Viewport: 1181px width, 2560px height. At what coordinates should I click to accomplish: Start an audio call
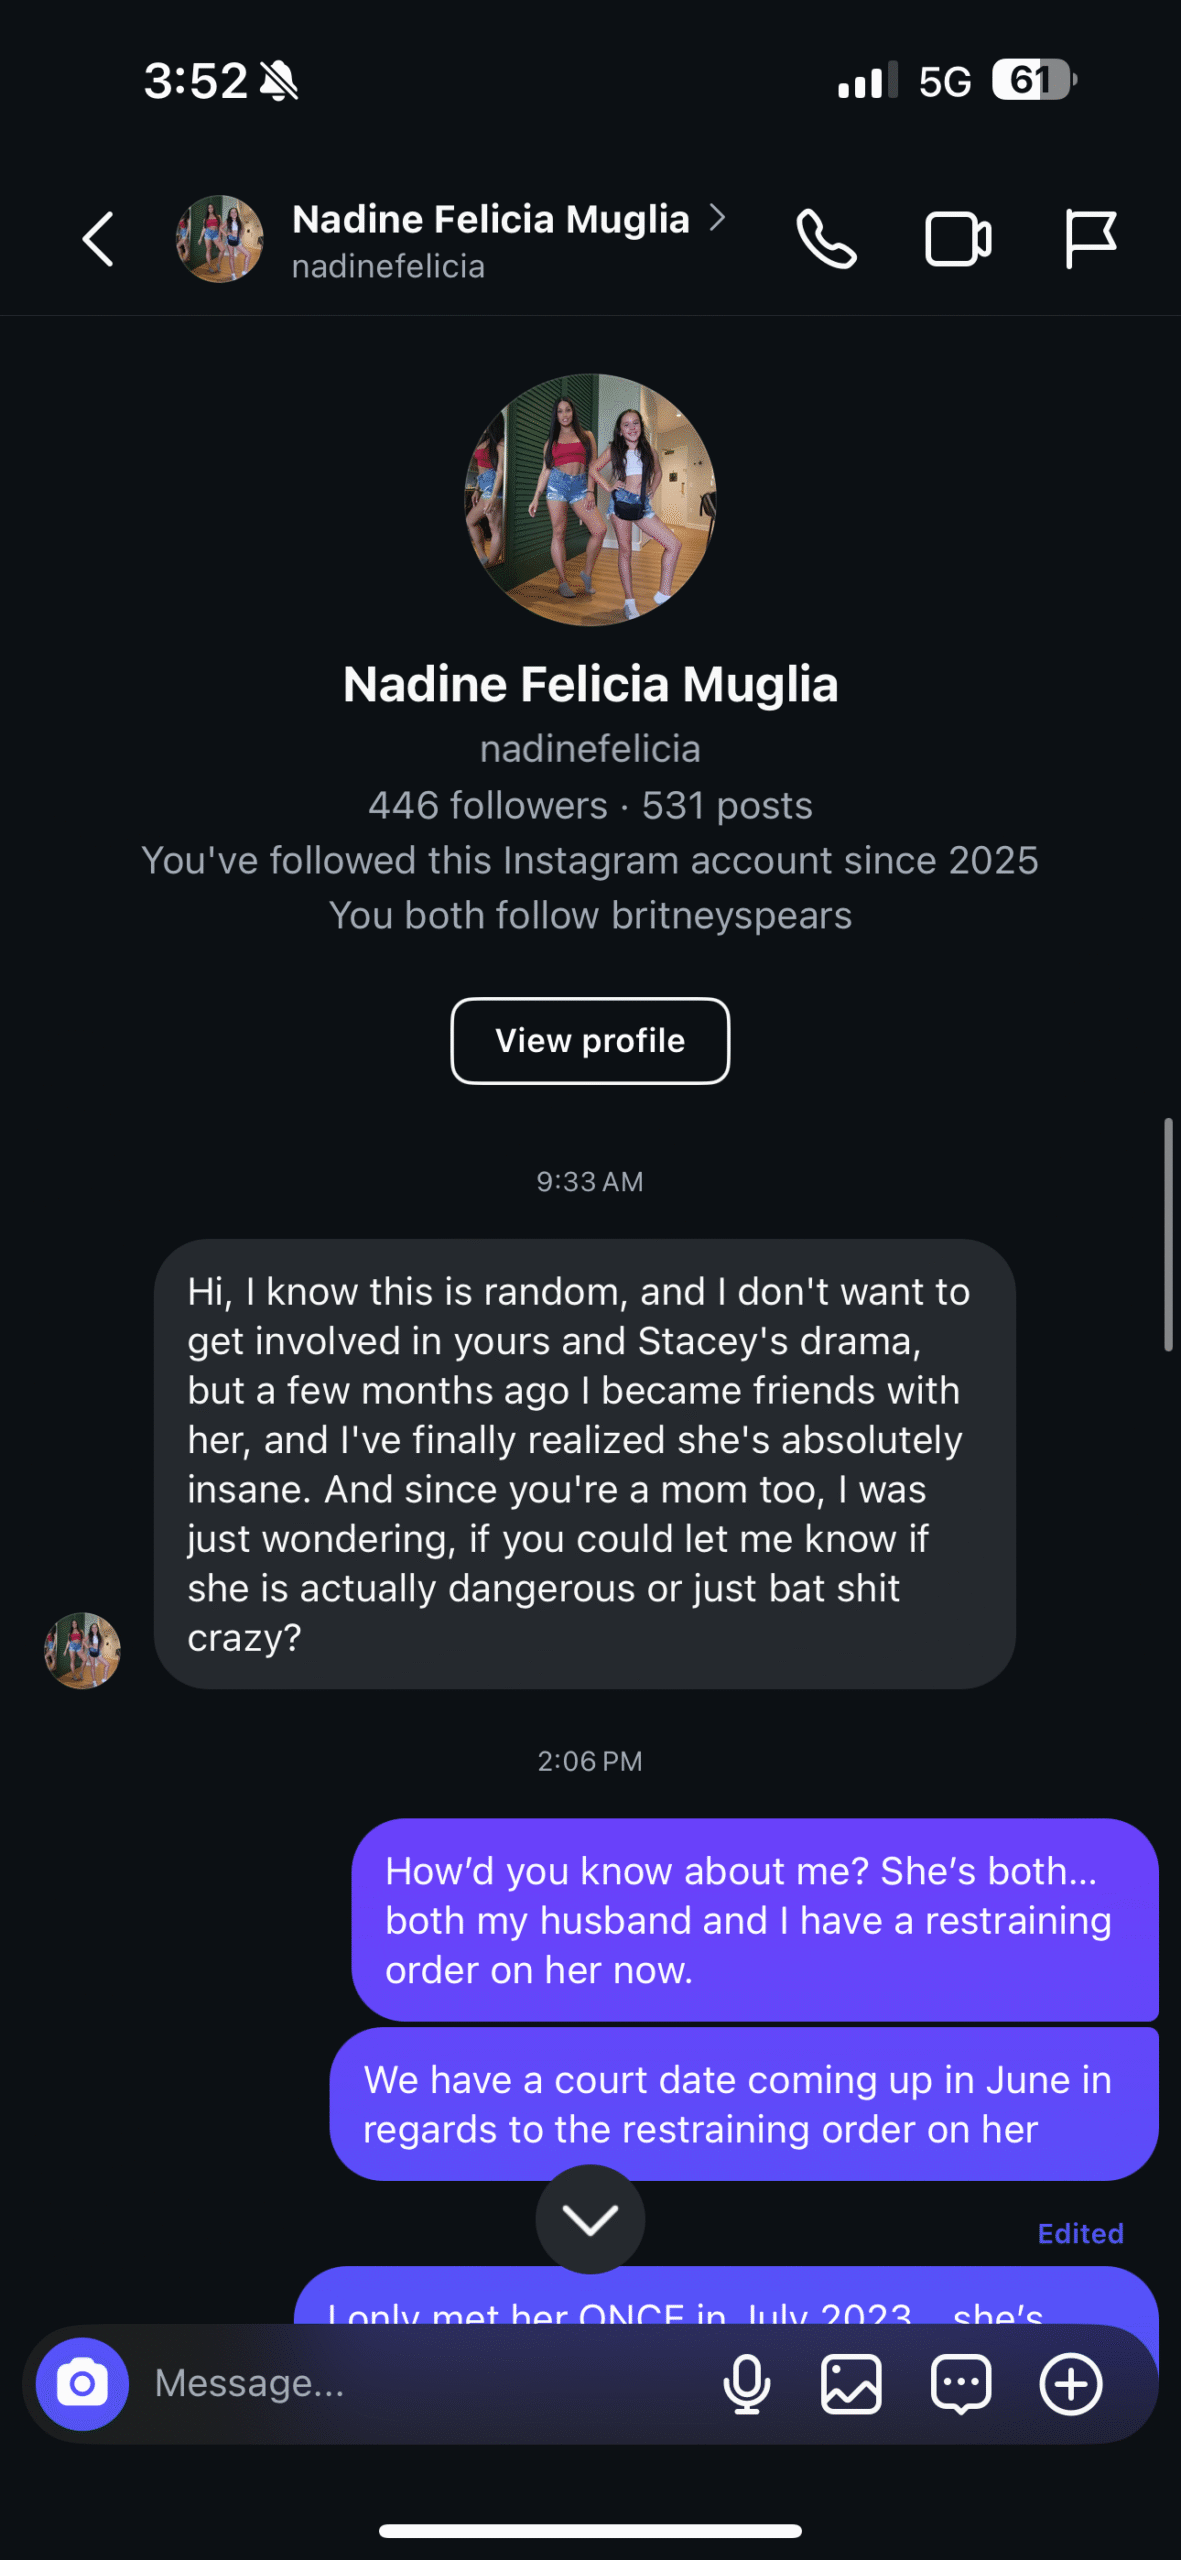point(826,239)
